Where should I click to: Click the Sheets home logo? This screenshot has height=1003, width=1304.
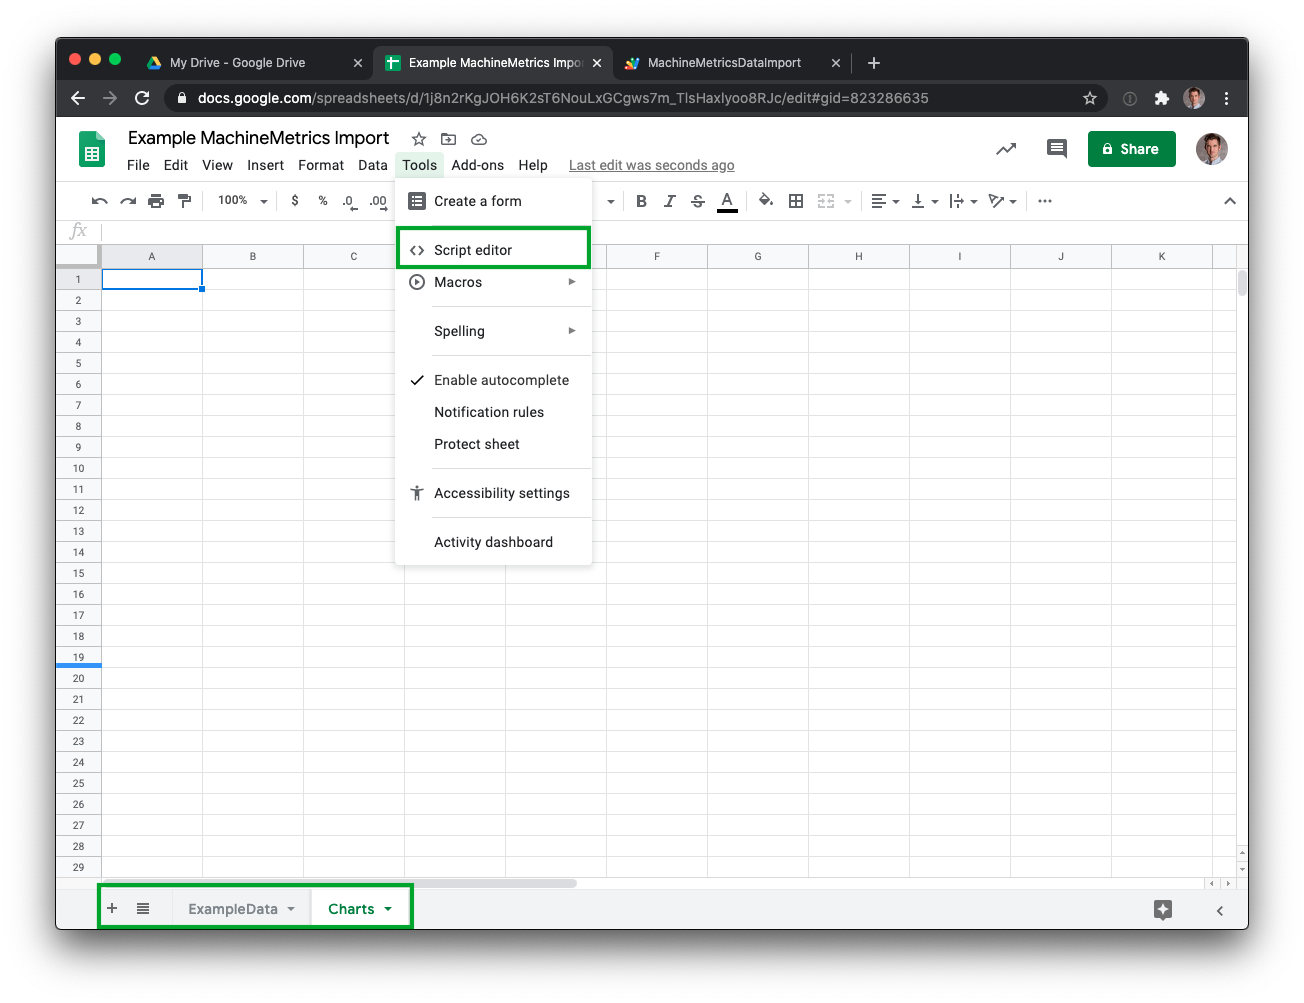[x=92, y=150]
